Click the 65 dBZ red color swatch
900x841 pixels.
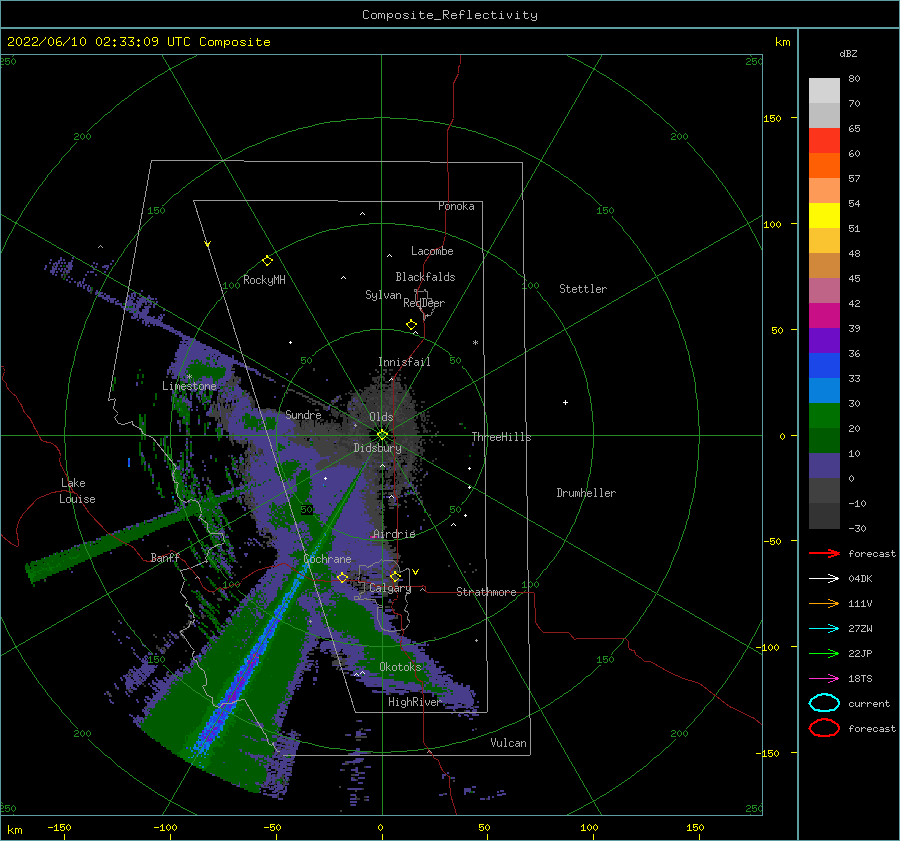(824, 140)
